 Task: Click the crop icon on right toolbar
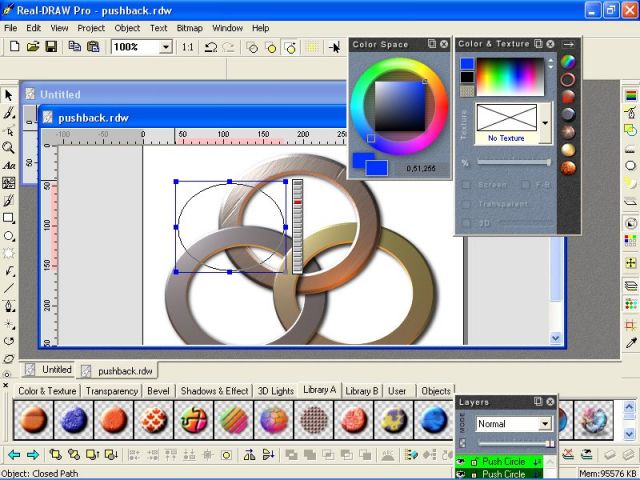tap(631, 325)
